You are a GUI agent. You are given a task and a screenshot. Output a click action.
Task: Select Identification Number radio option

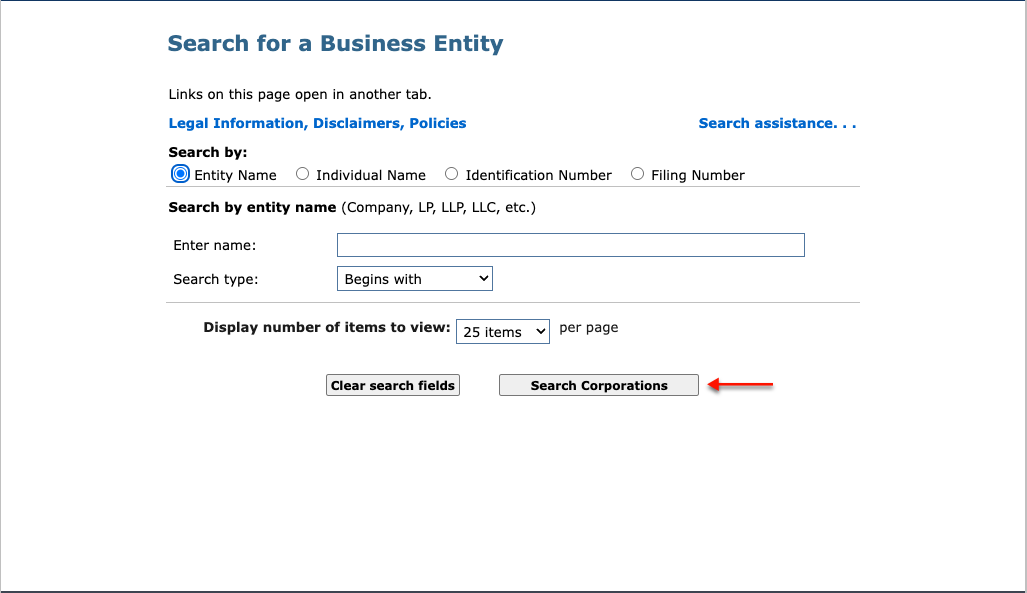451,174
